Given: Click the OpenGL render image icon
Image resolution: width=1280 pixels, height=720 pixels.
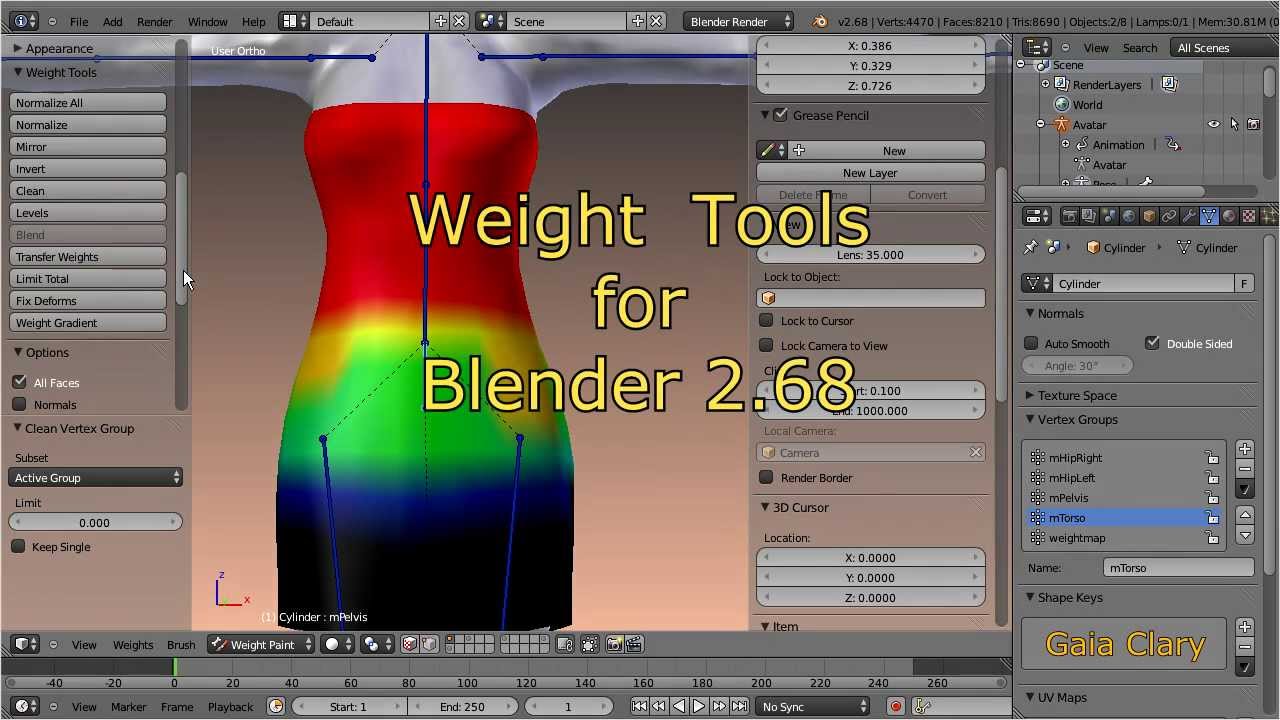Looking at the screenshot, I should 615,645.
